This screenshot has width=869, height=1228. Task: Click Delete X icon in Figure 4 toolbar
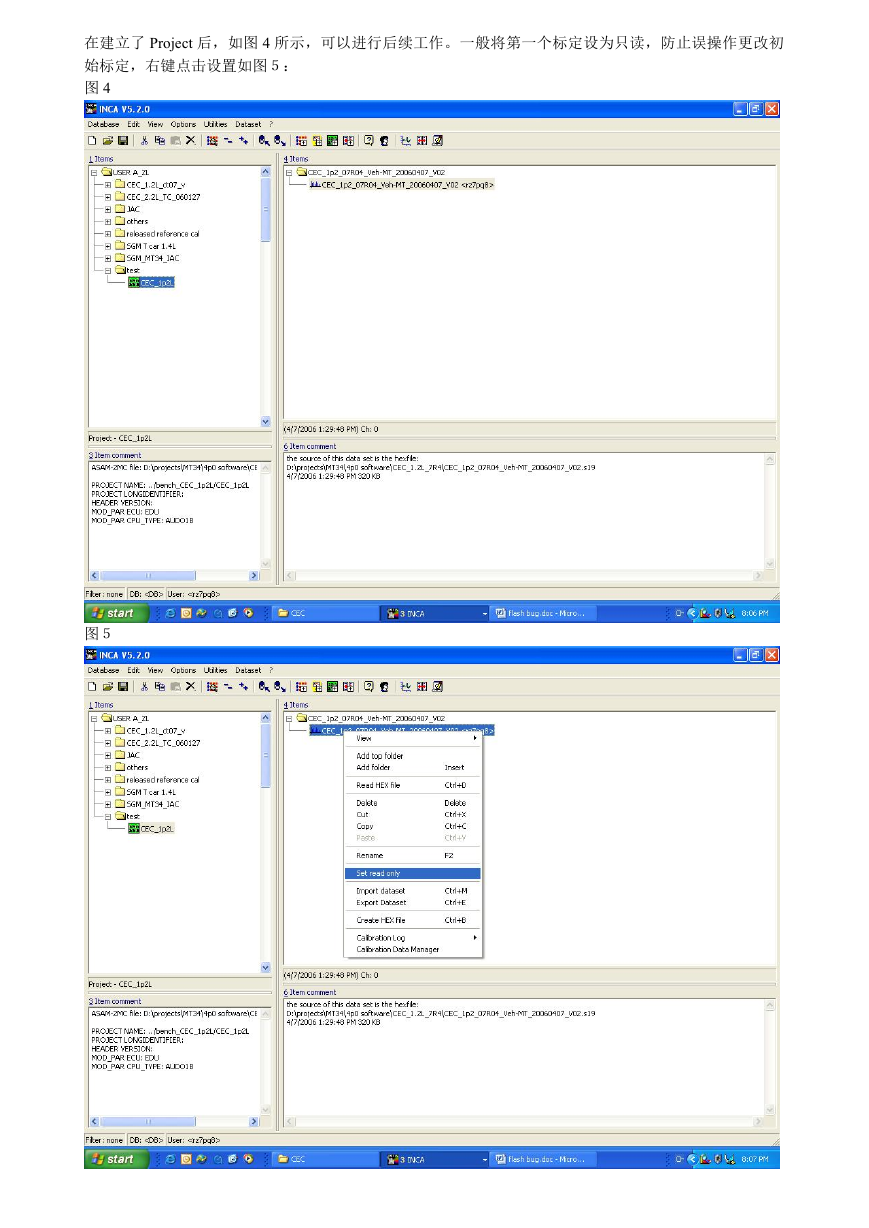point(190,140)
